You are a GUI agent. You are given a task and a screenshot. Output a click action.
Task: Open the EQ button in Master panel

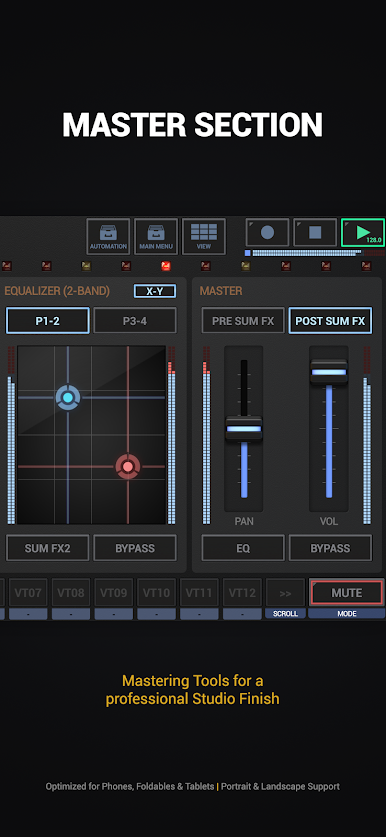point(243,548)
